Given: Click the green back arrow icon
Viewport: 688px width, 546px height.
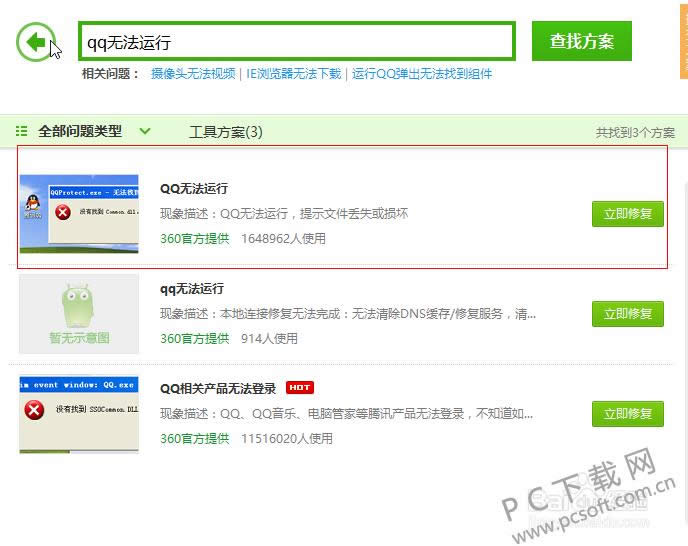Looking at the screenshot, I should click(36, 42).
